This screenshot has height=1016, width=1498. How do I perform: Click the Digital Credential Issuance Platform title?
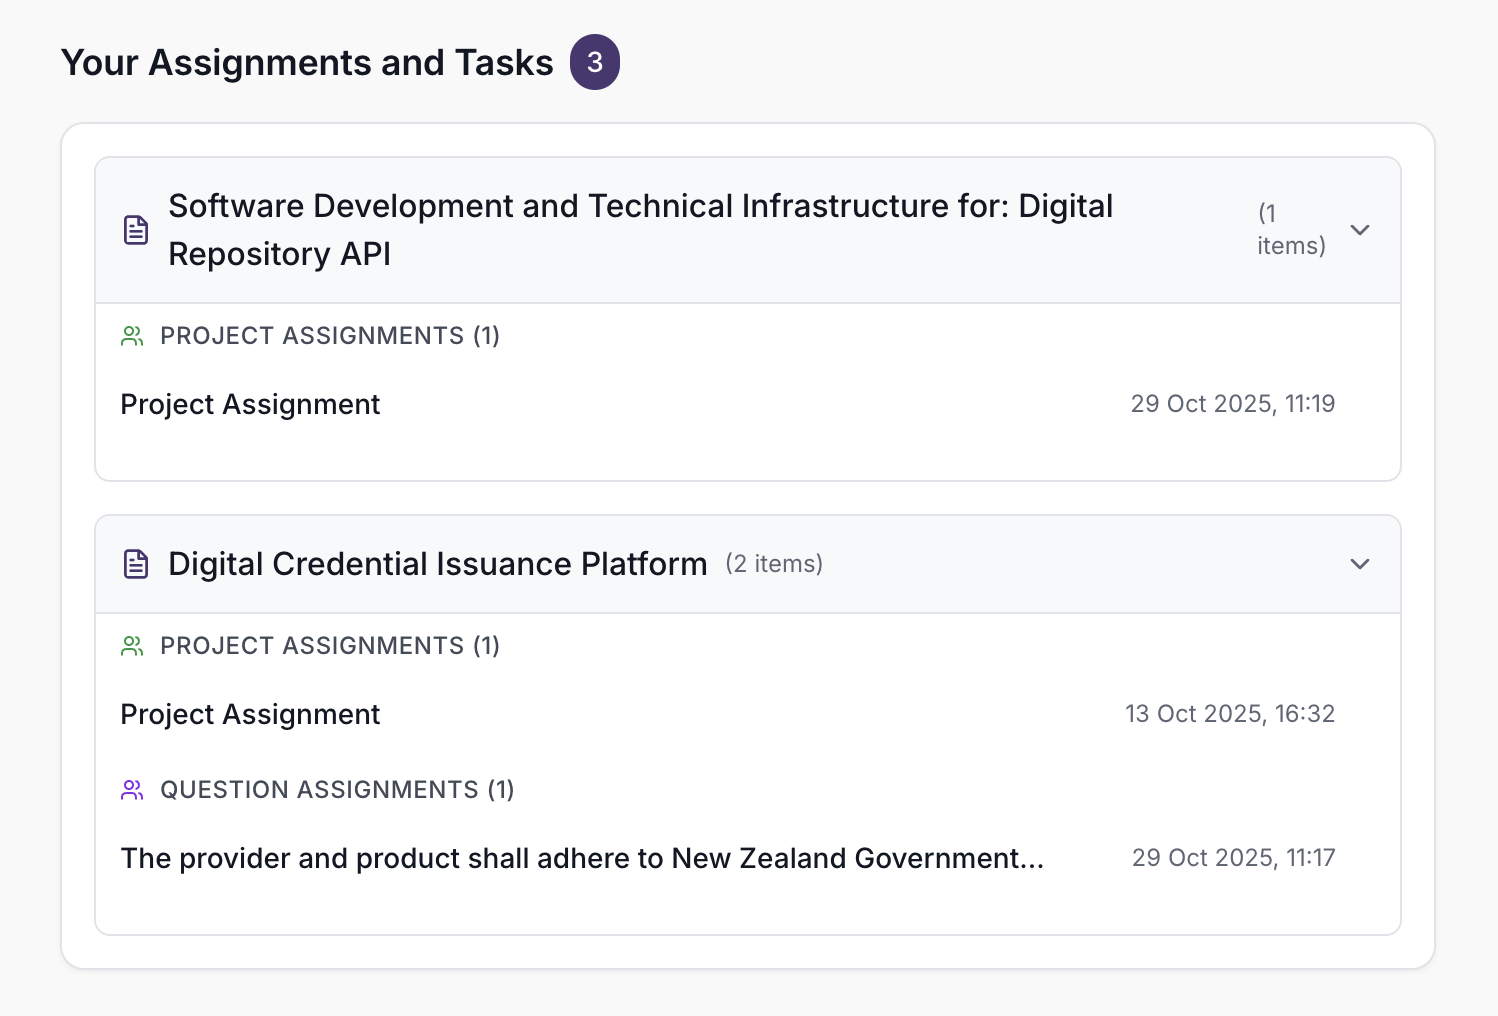point(437,564)
